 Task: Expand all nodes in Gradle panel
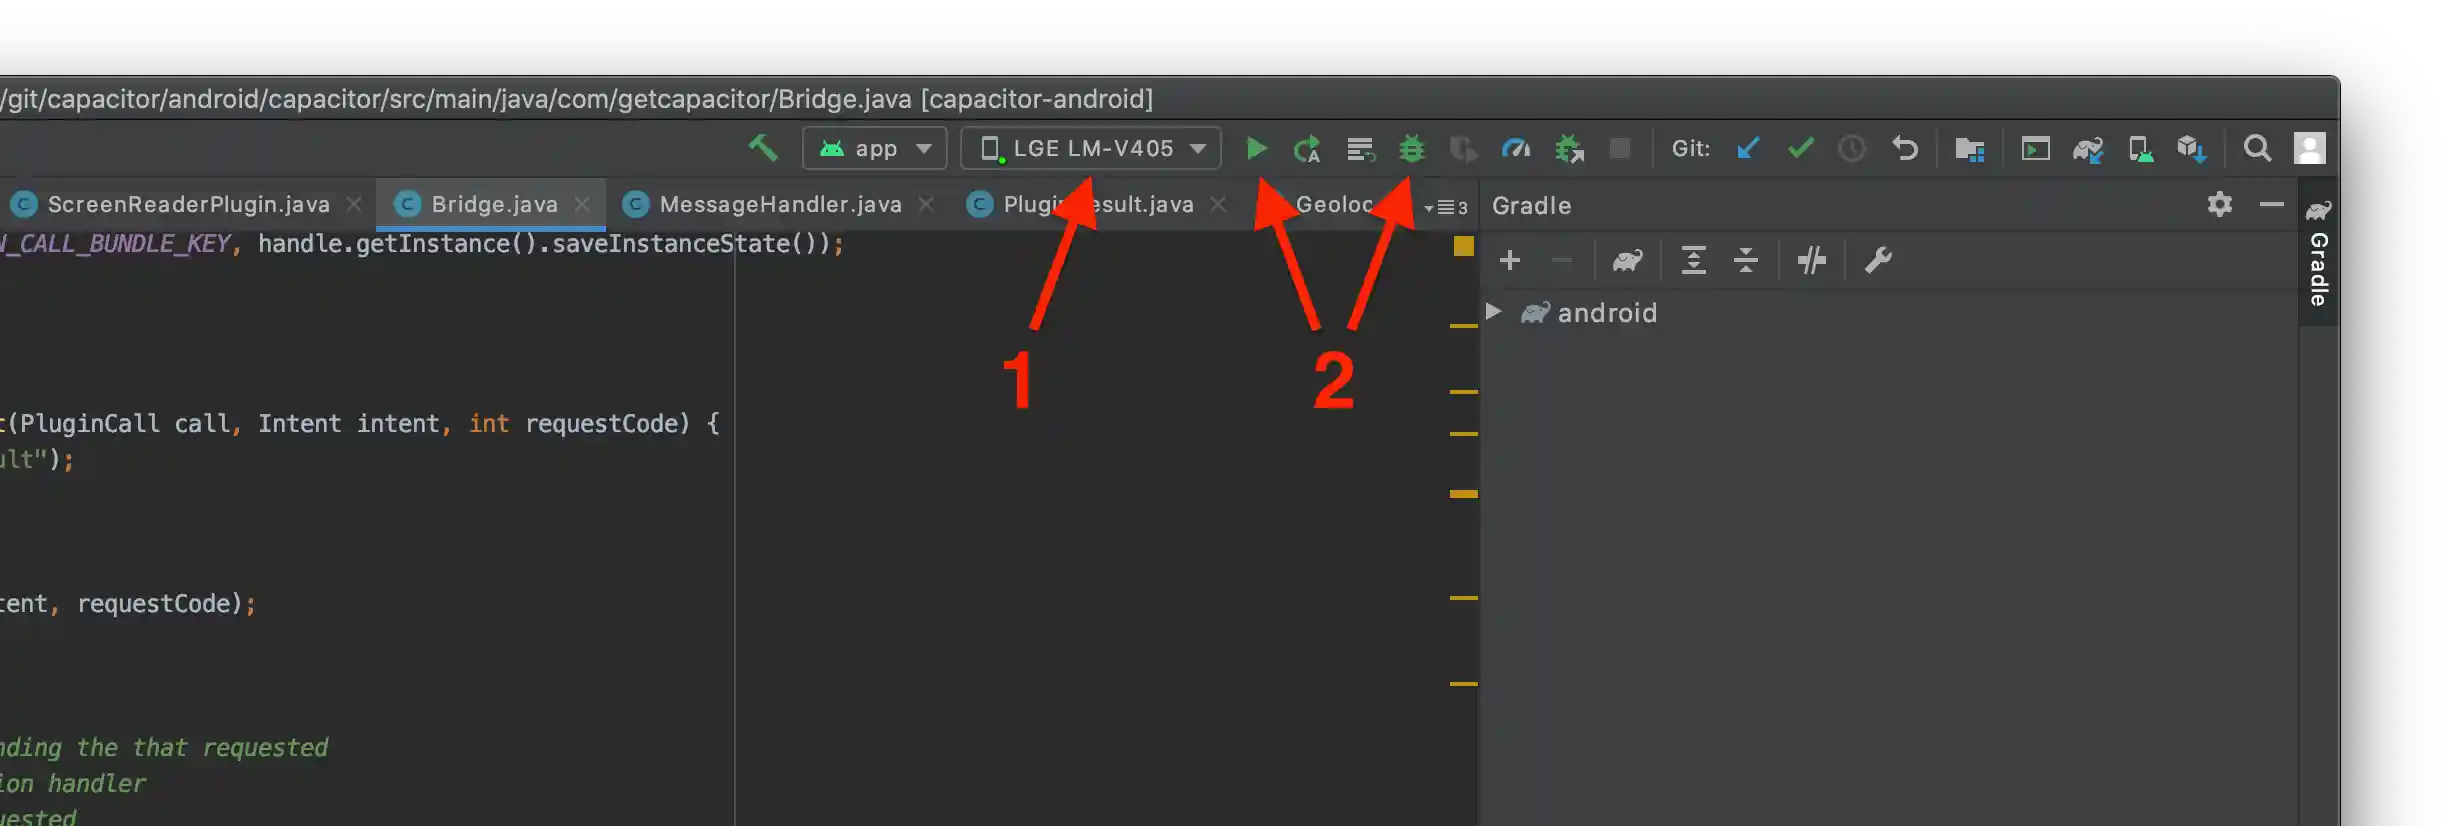1693,261
